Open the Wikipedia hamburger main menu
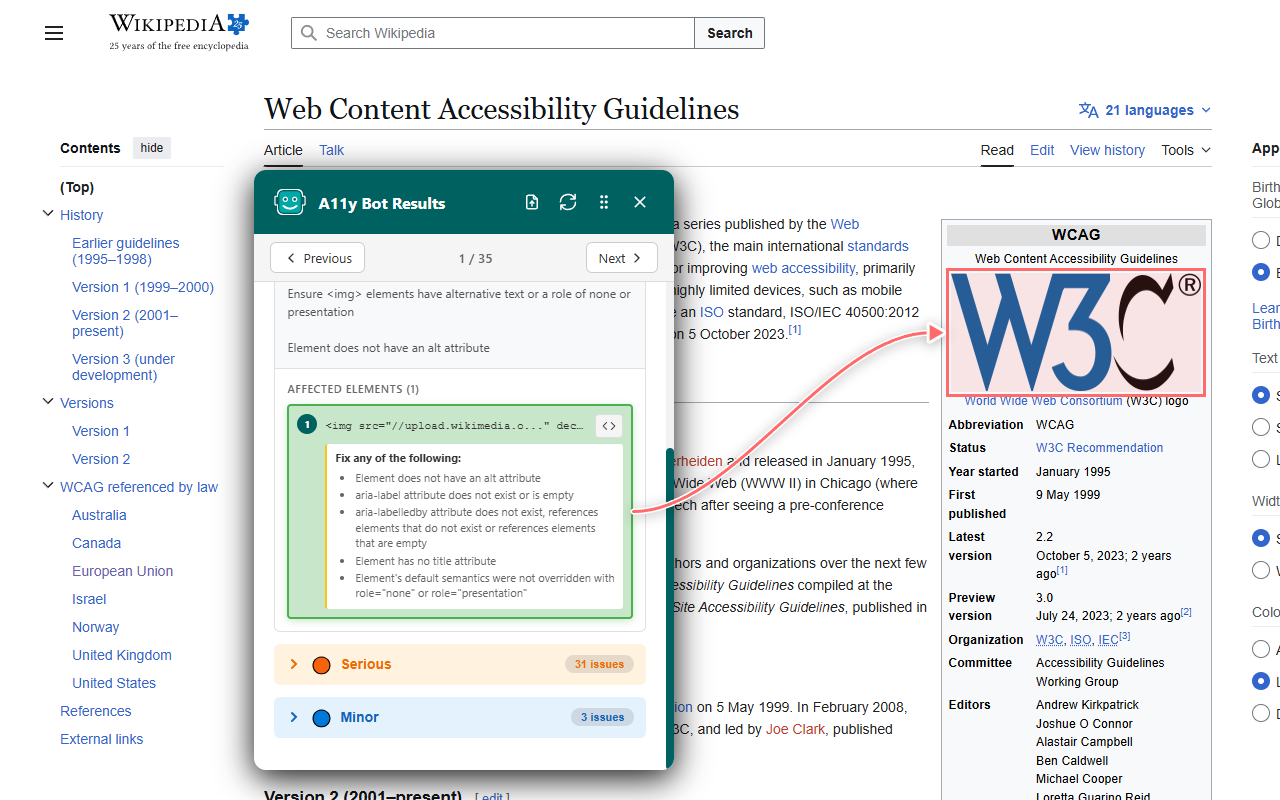The width and height of the screenshot is (1280, 800). coord(54,33)
